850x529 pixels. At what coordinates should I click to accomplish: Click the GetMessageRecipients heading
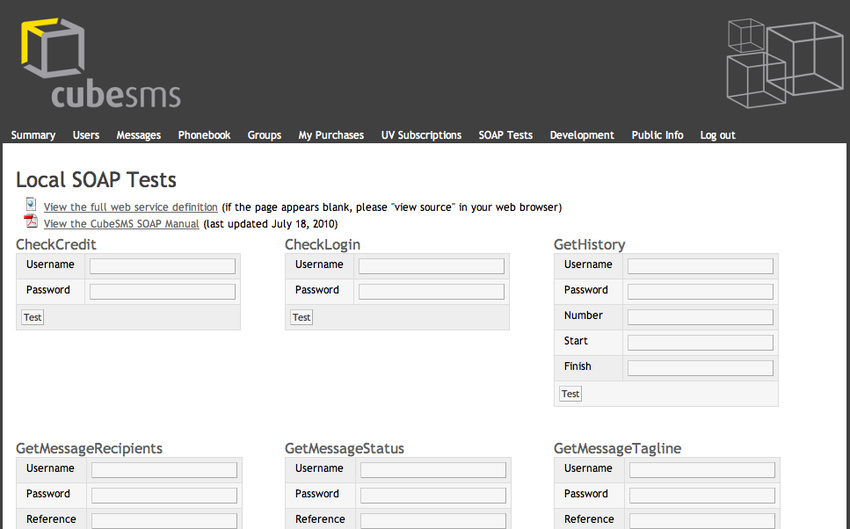point(89,448)
